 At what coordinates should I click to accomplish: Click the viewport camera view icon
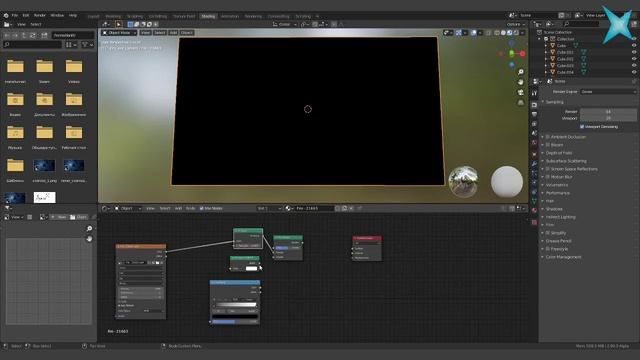(x=521, y=93)
